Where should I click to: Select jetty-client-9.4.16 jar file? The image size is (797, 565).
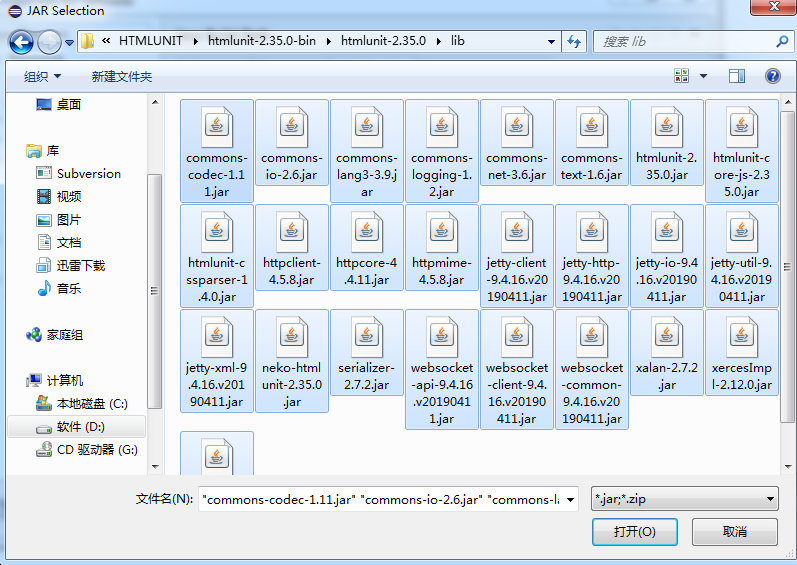517,256
